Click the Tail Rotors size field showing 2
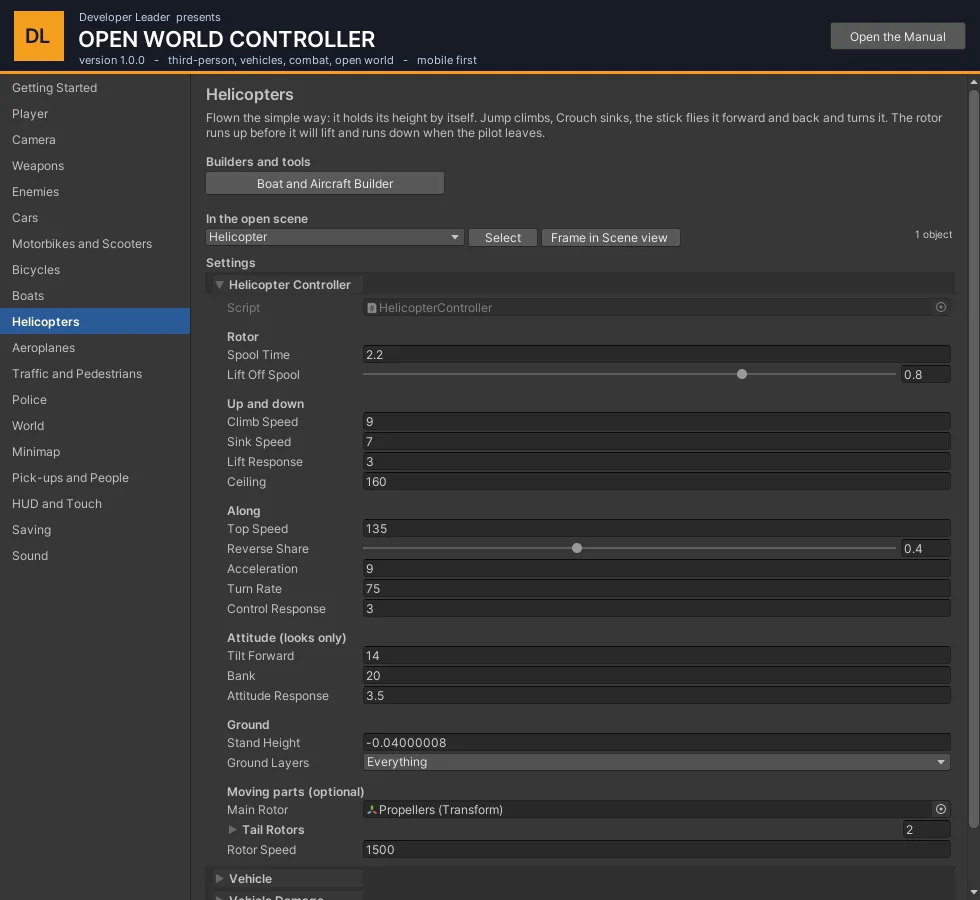The width and height of the screenshot is (980, 900). [x=926, y=829]
